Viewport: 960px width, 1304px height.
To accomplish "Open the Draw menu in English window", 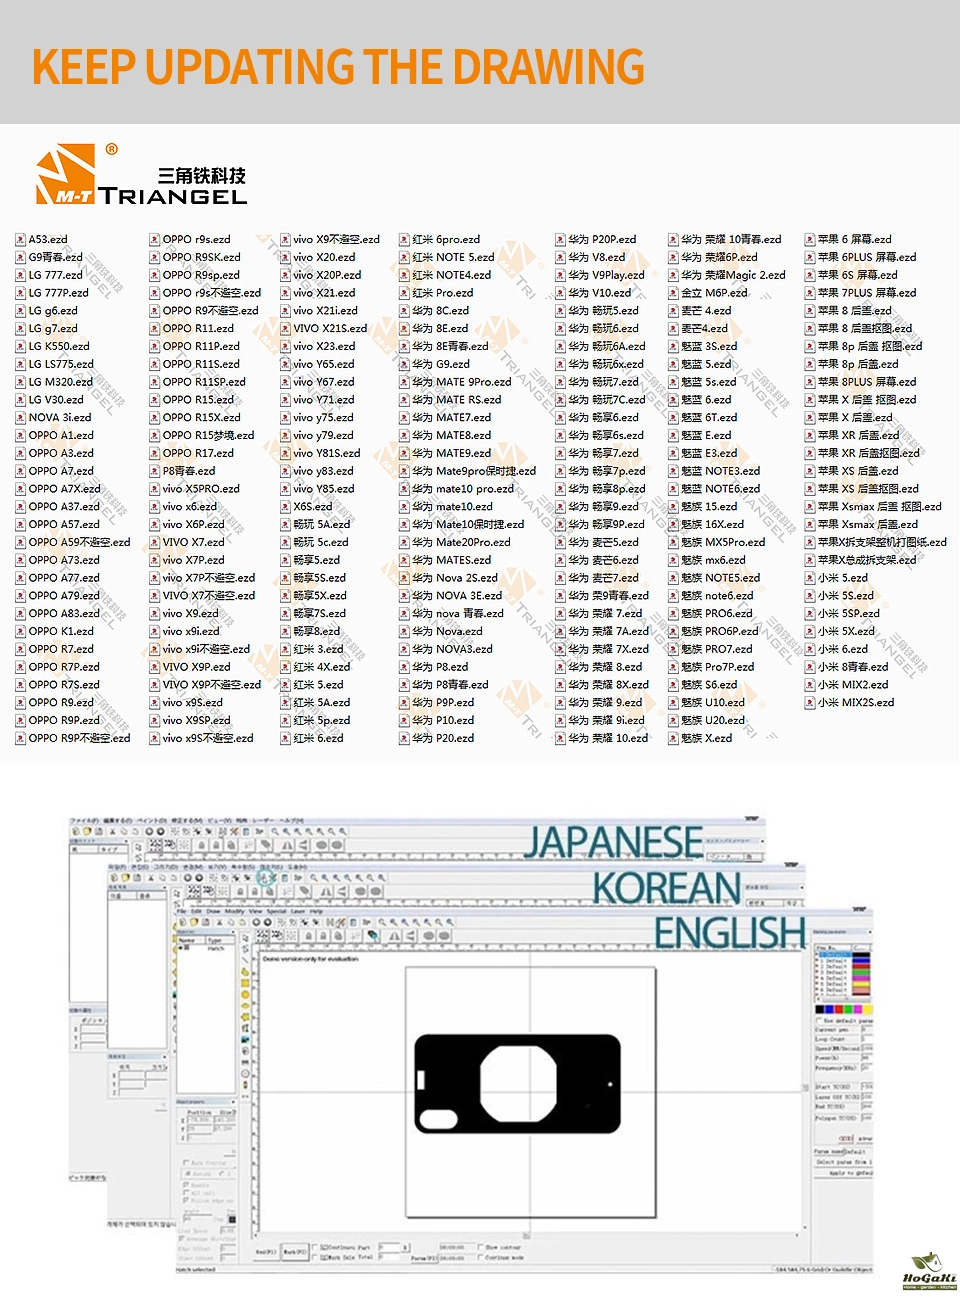I will click(213, 912).
